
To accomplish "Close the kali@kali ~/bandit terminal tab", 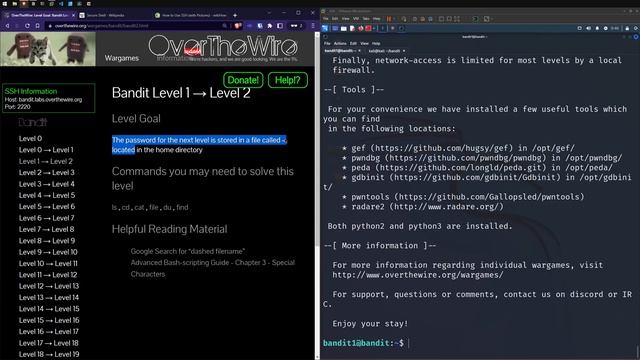I will (x=404, y=51).
